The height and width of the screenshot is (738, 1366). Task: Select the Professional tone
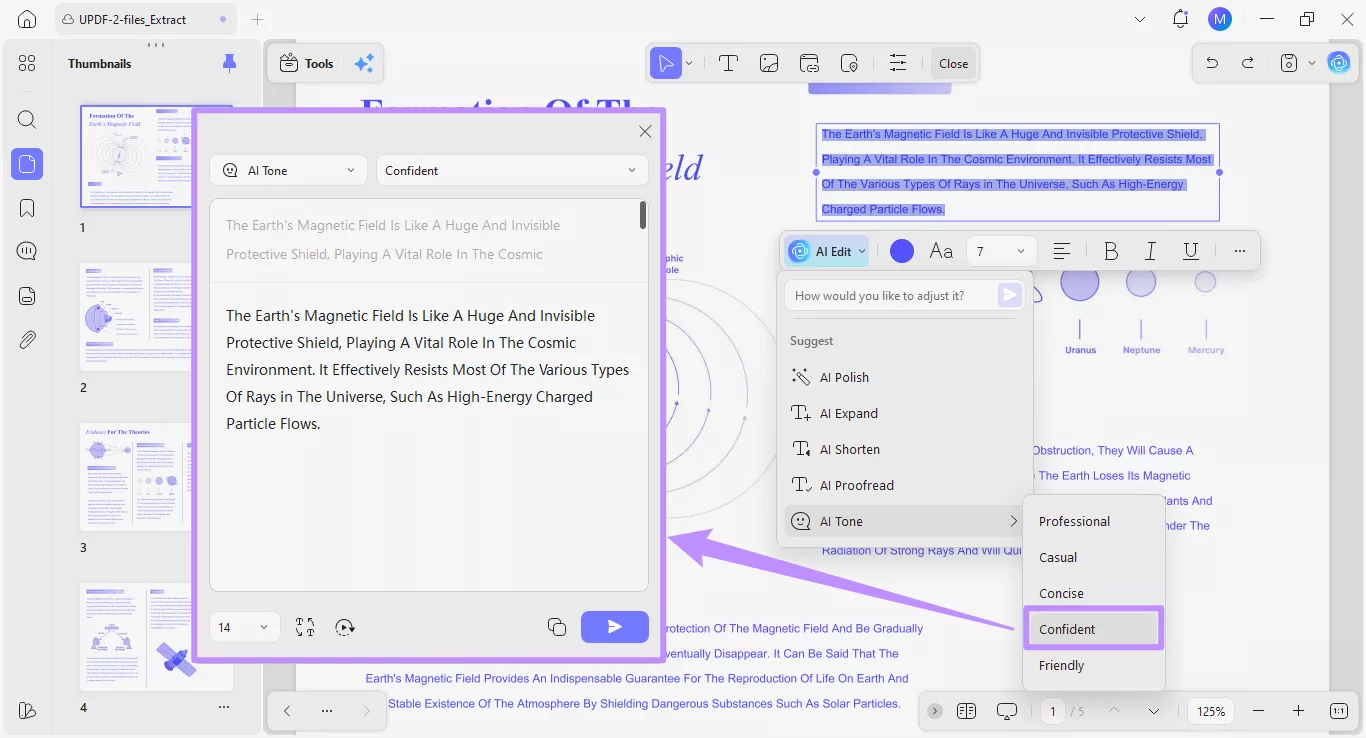pyautogui.click(x=1094, y=521)
